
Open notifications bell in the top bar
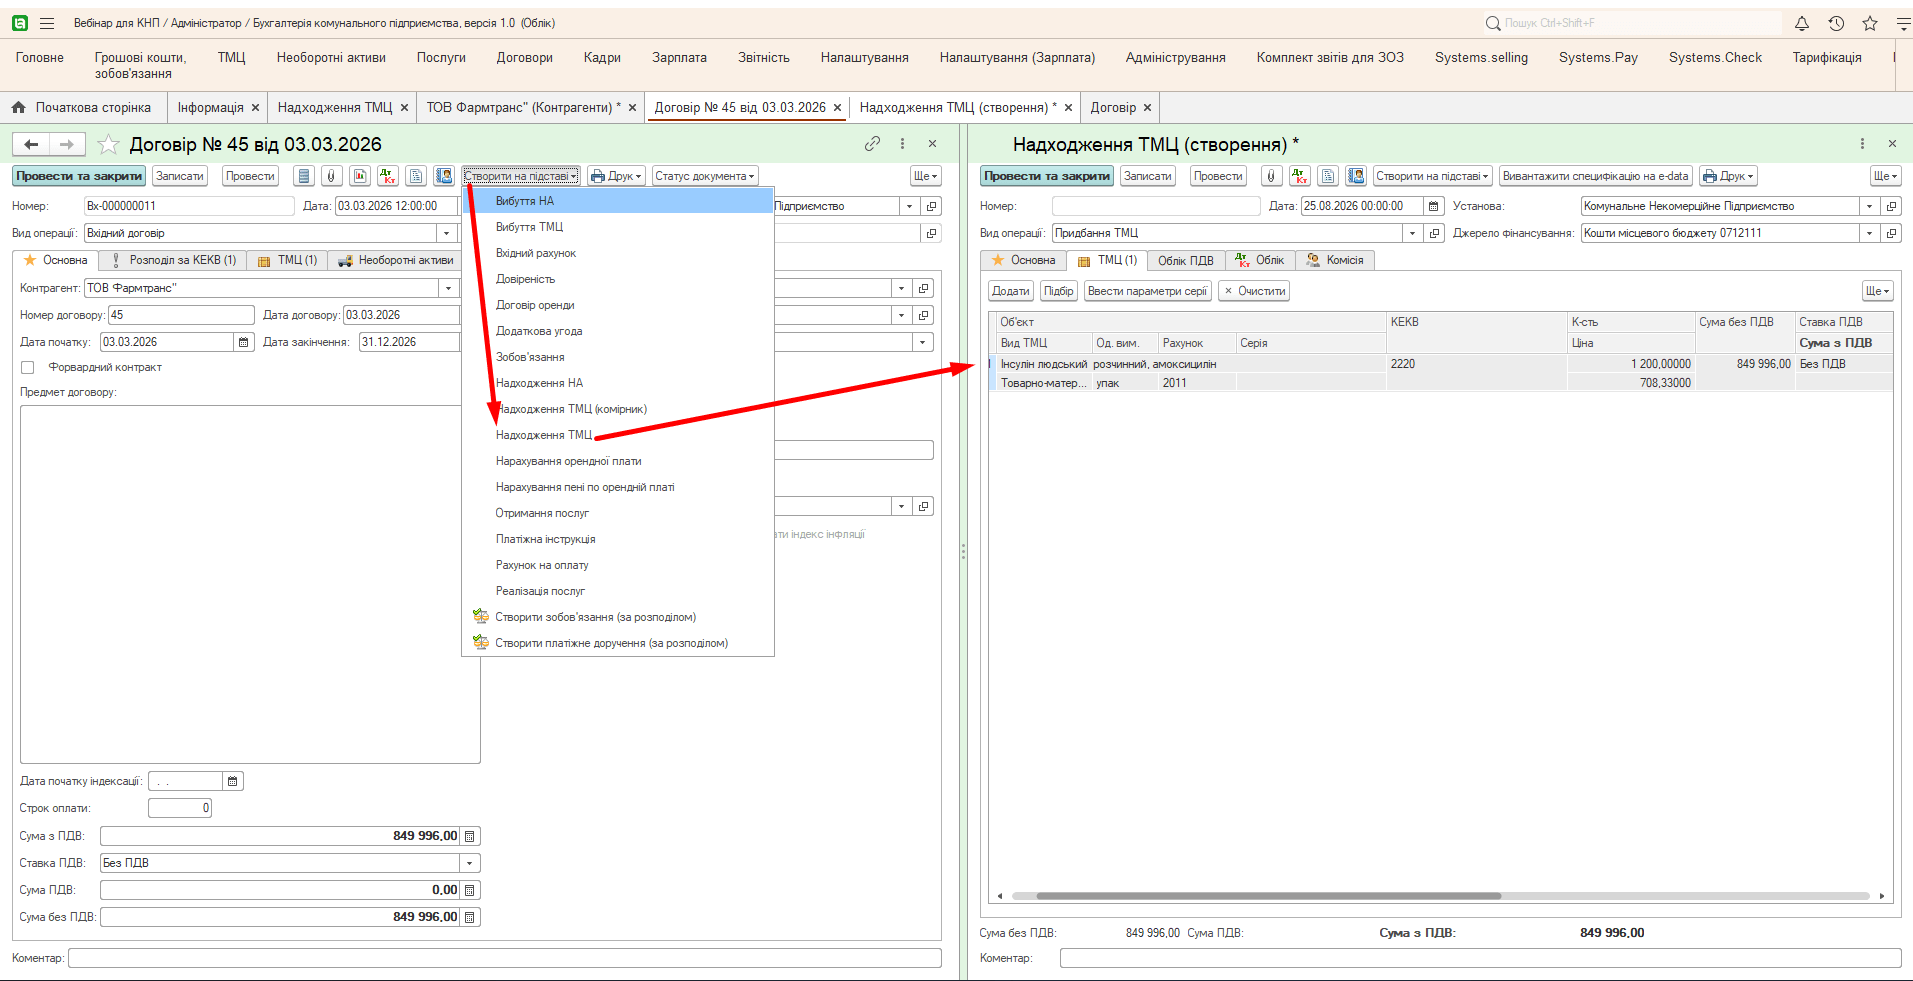(1802, 23)
